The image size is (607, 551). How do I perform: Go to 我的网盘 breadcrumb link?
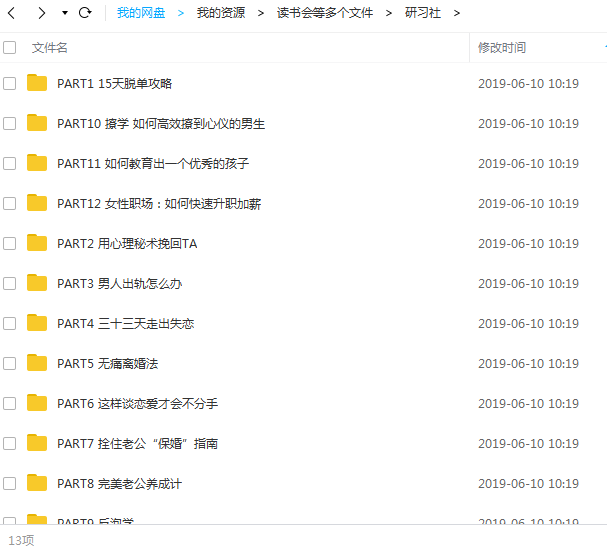pos(141,13)
